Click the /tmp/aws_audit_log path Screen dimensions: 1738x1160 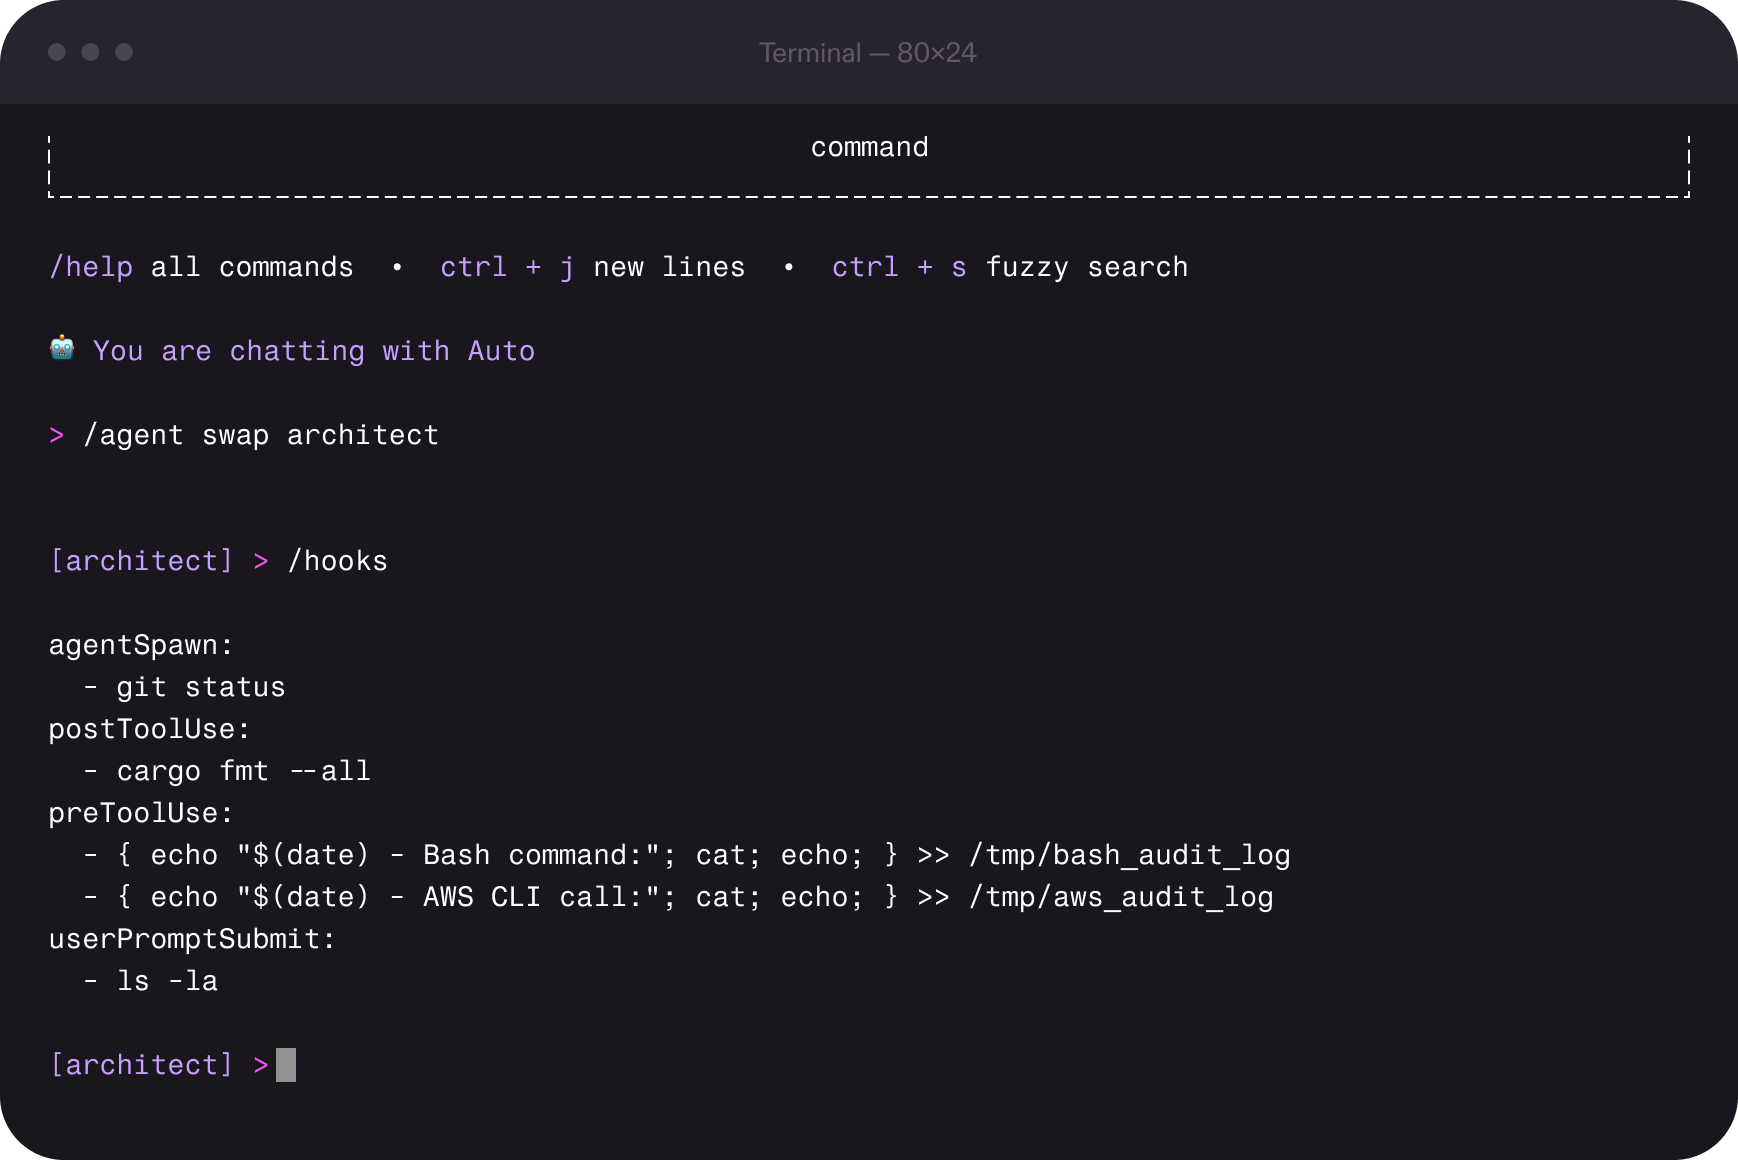click(1120, 897)
